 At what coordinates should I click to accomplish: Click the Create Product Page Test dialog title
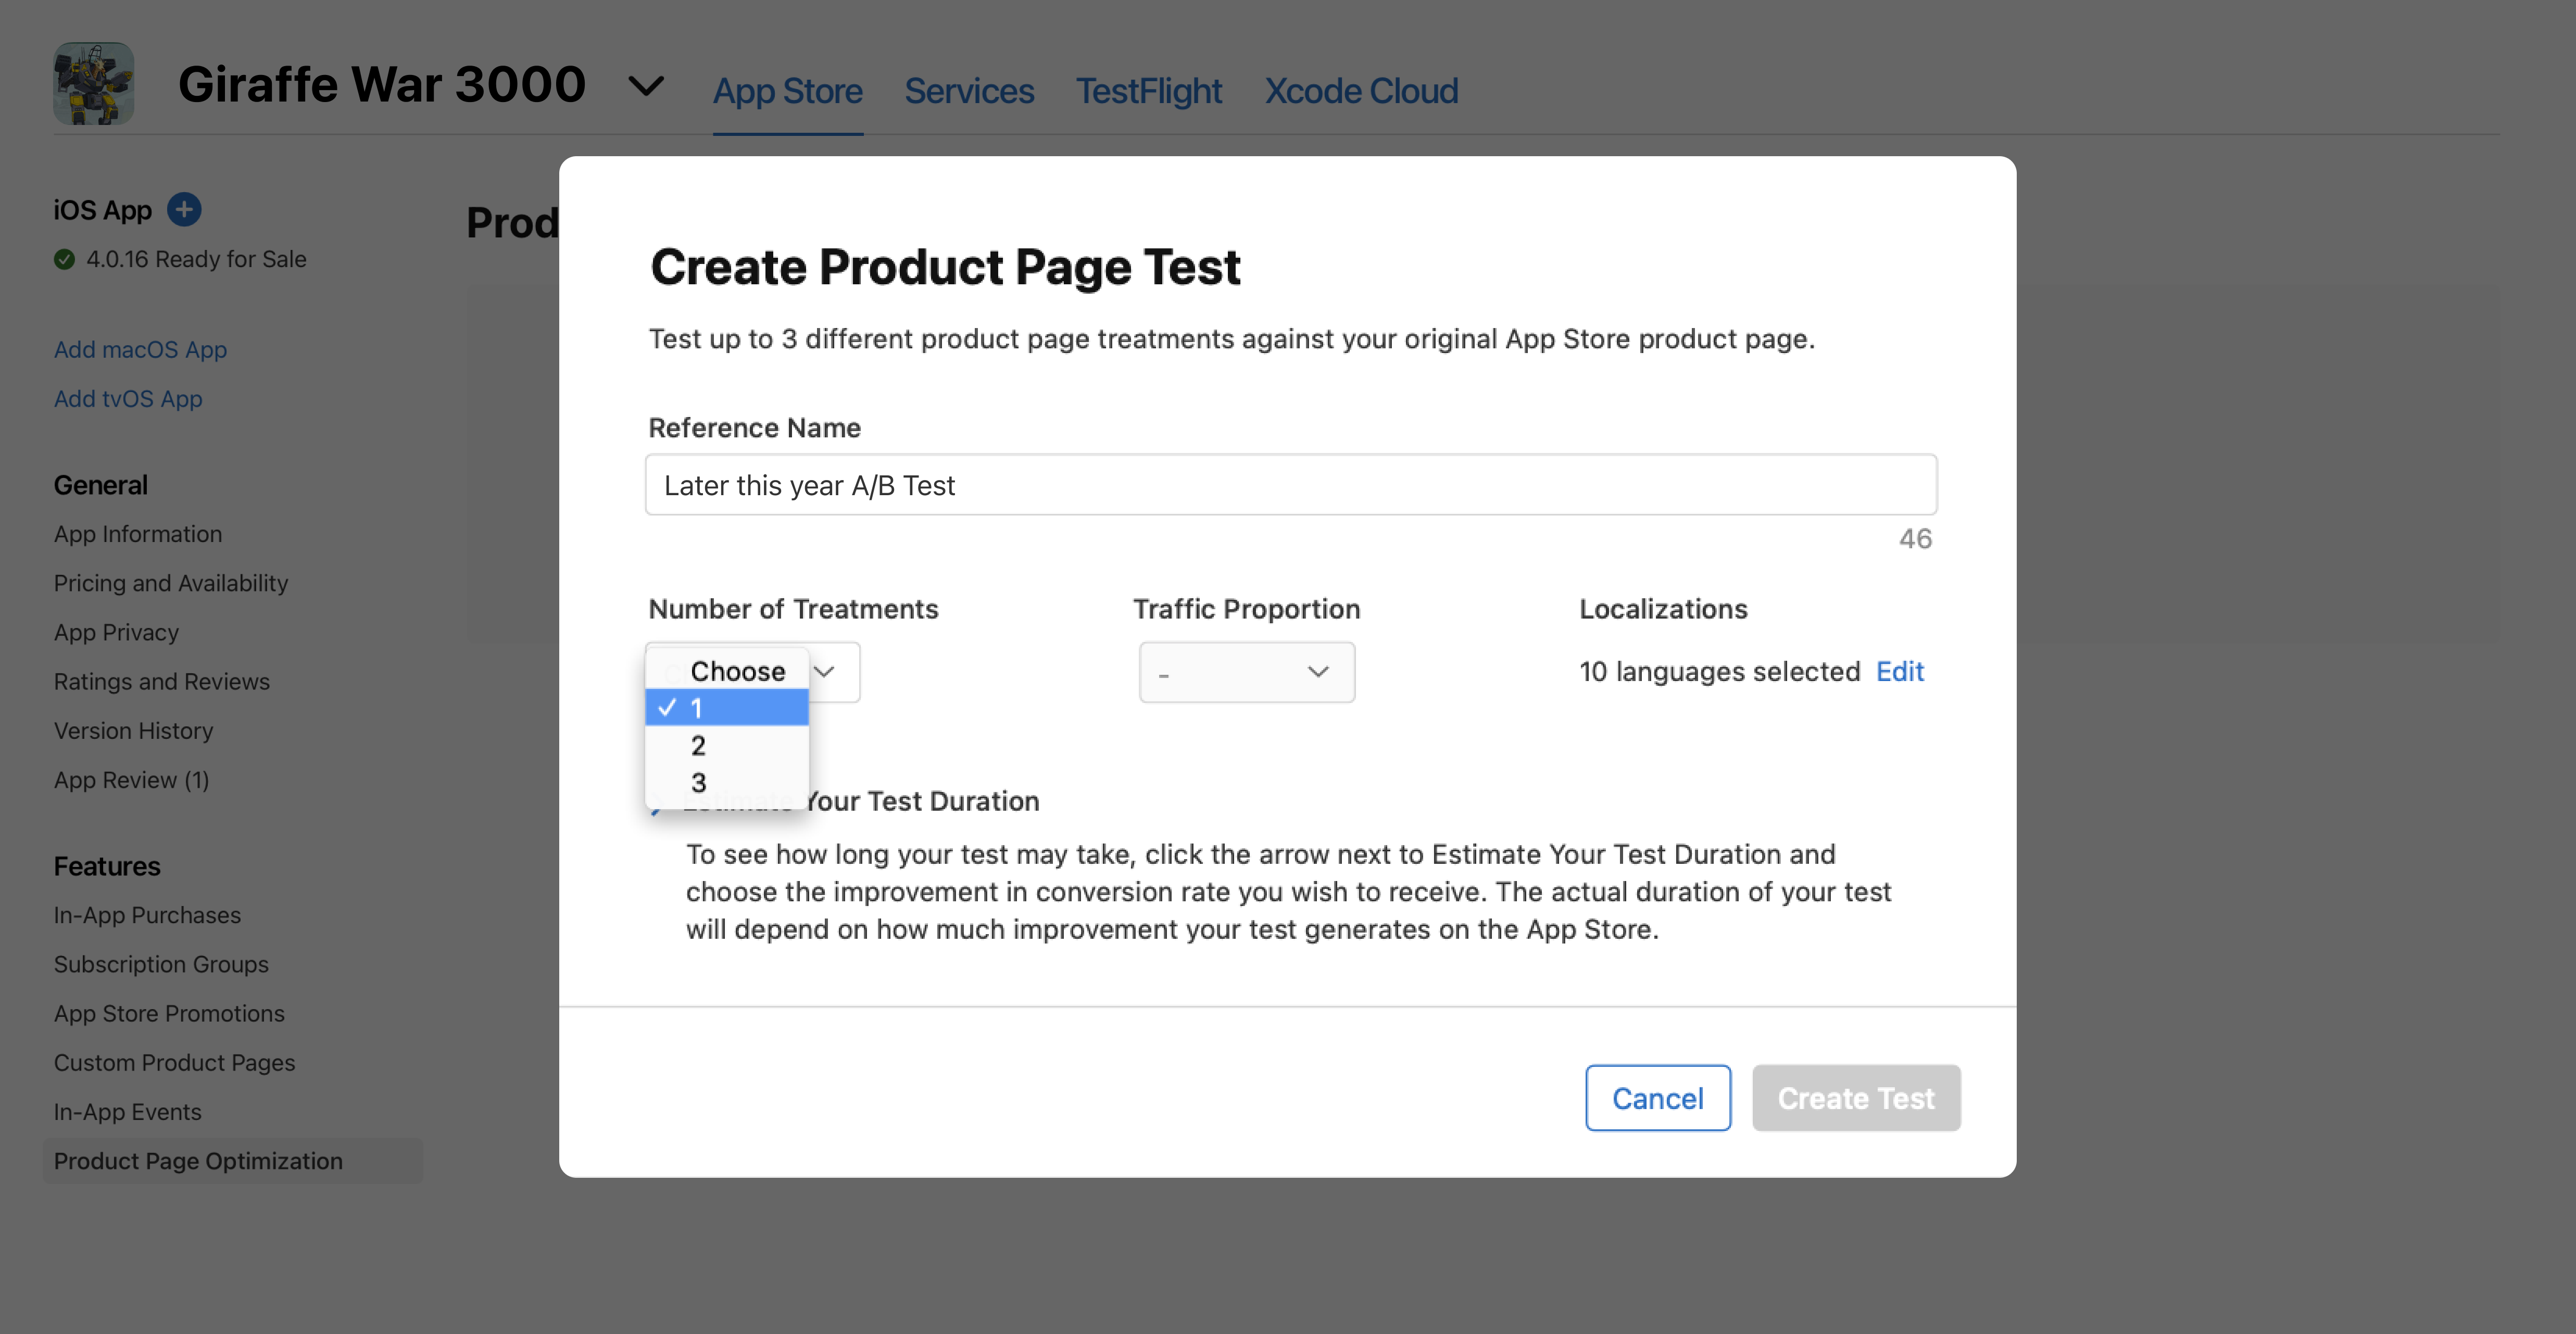point(945,267)
